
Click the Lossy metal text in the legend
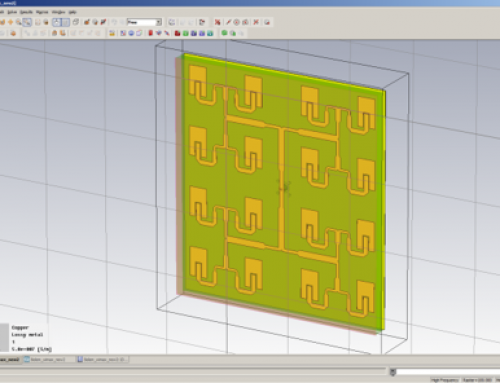pos(27,335)
